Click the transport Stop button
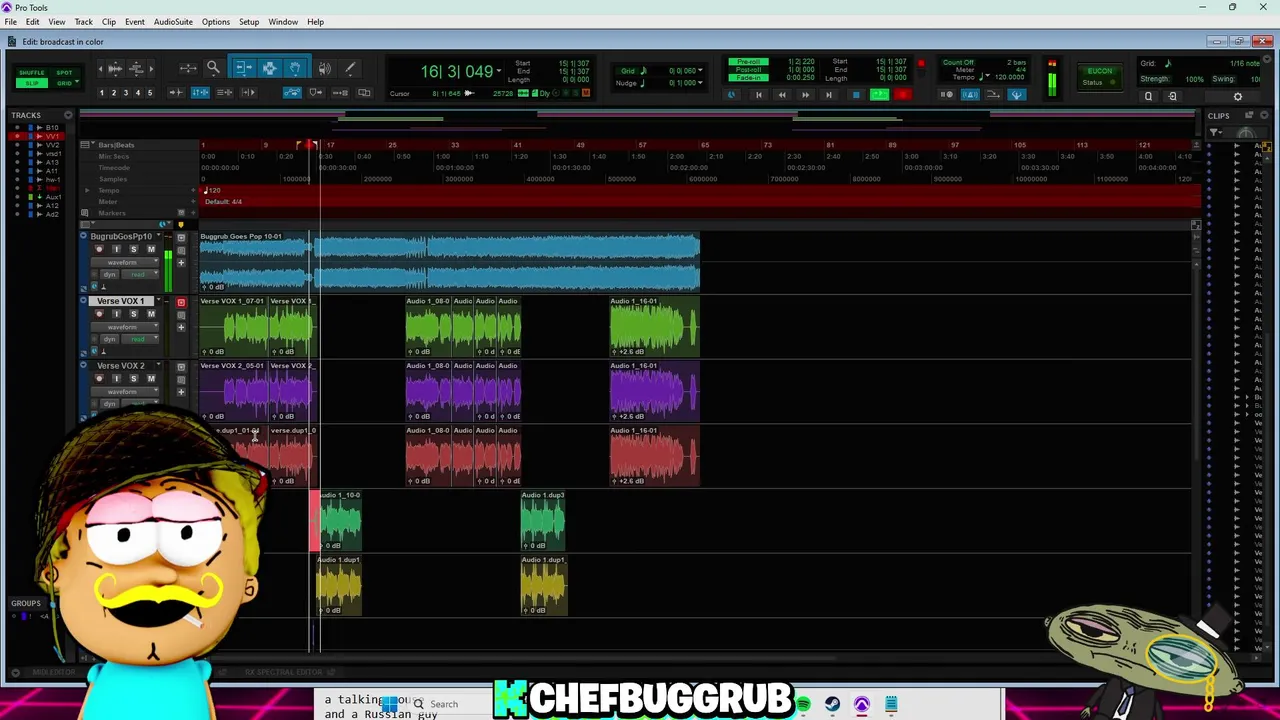The height and width of the screenshot is (720, 1280). (x=855, y=95)
